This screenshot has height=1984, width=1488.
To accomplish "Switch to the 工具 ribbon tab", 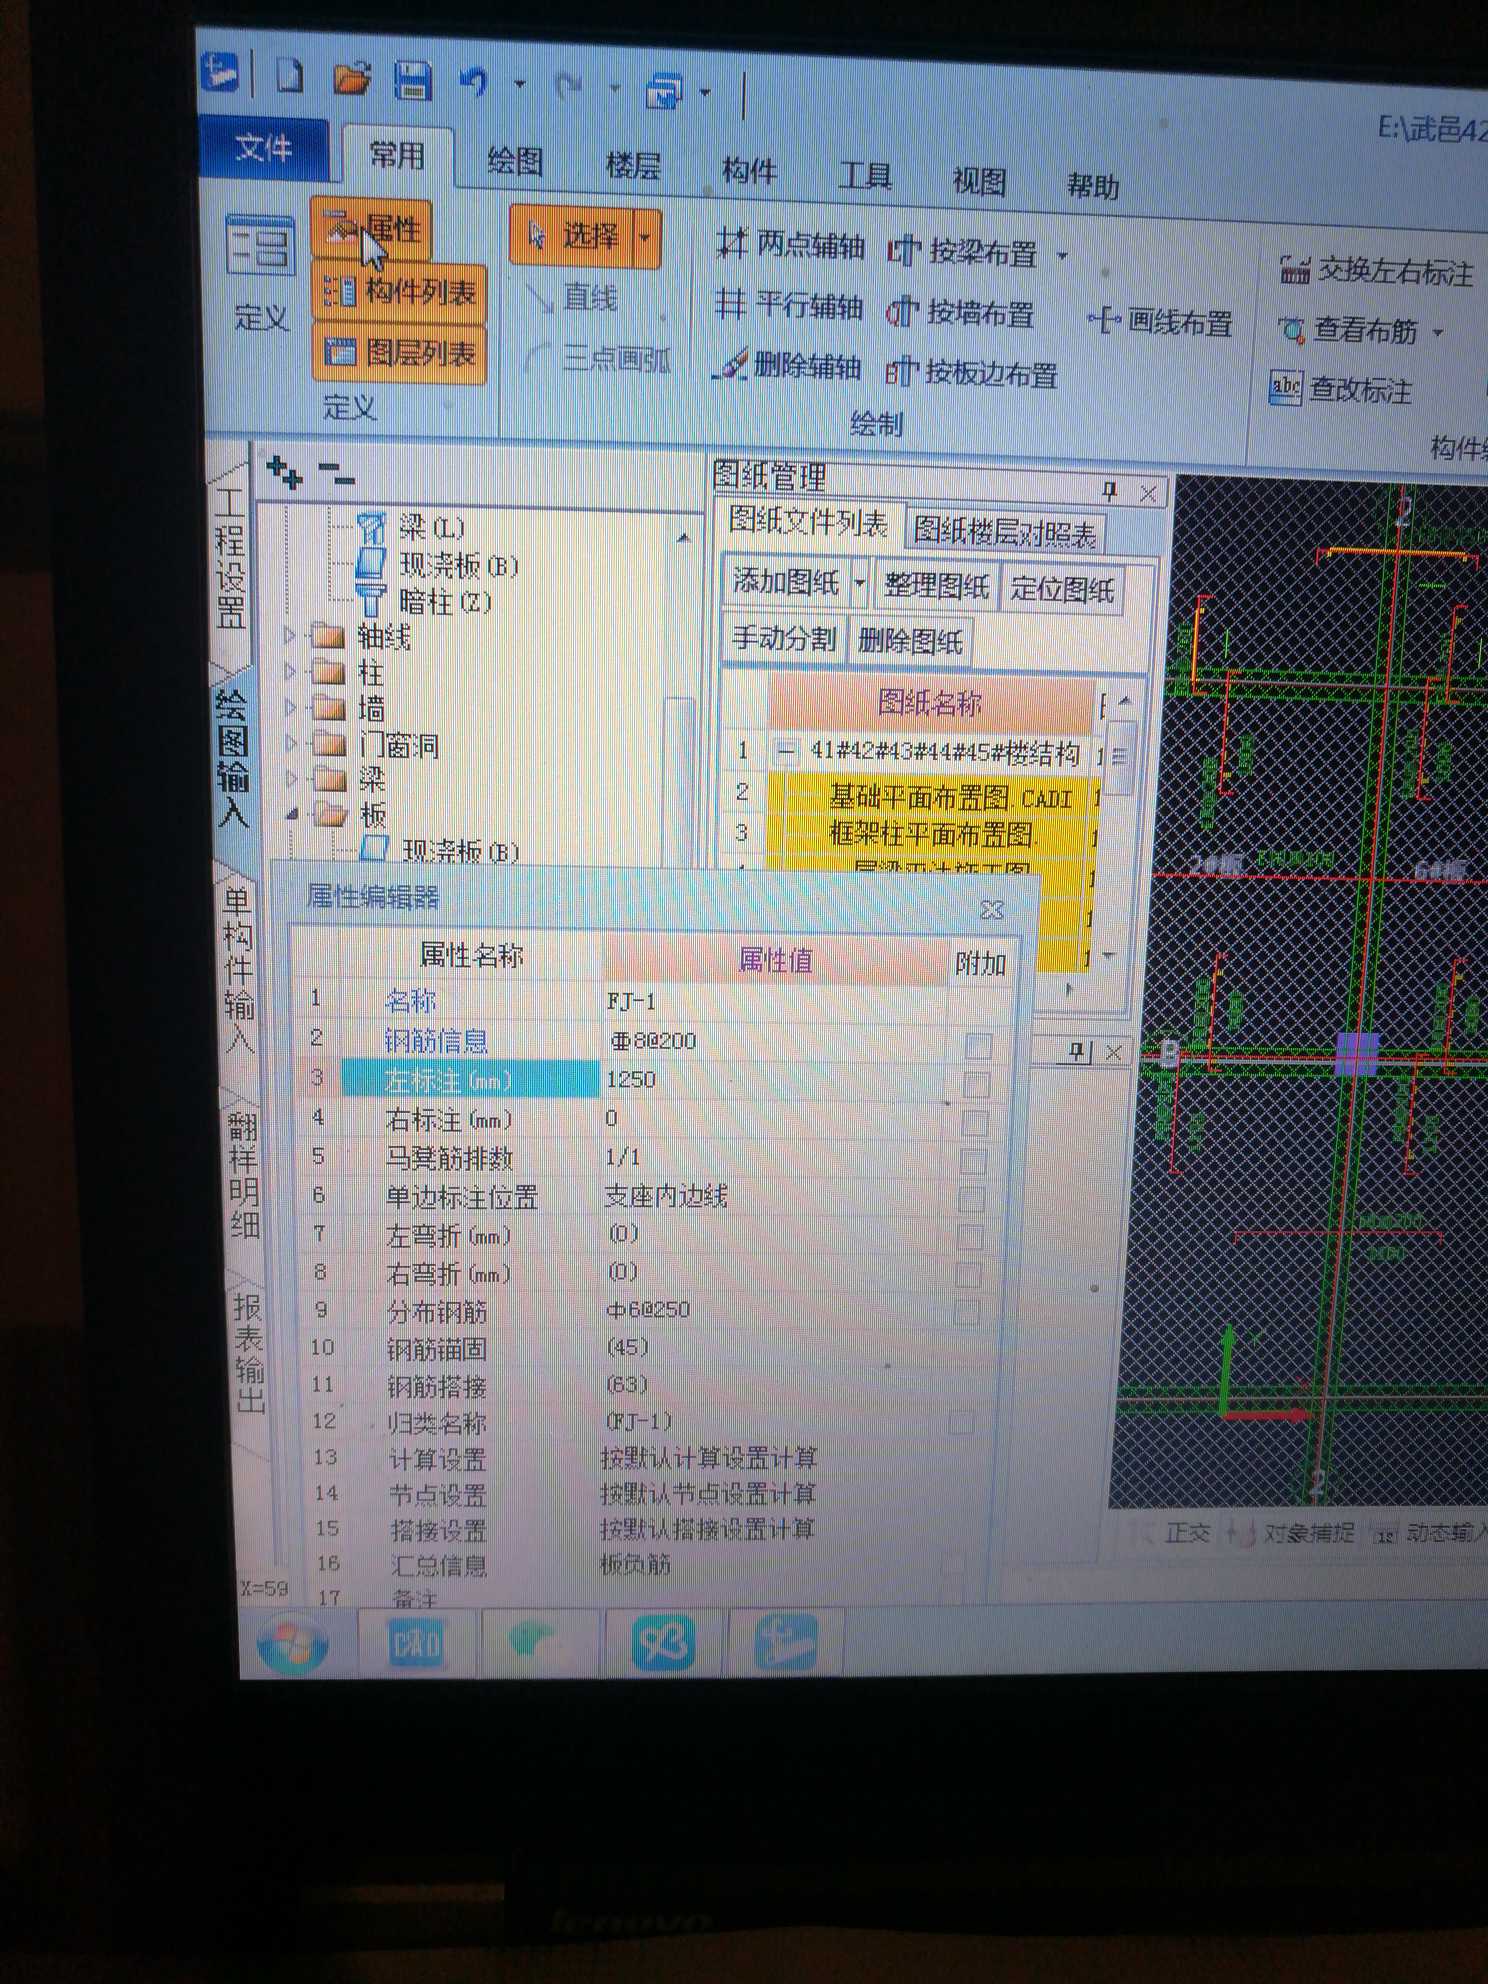I will pos(864,176).
